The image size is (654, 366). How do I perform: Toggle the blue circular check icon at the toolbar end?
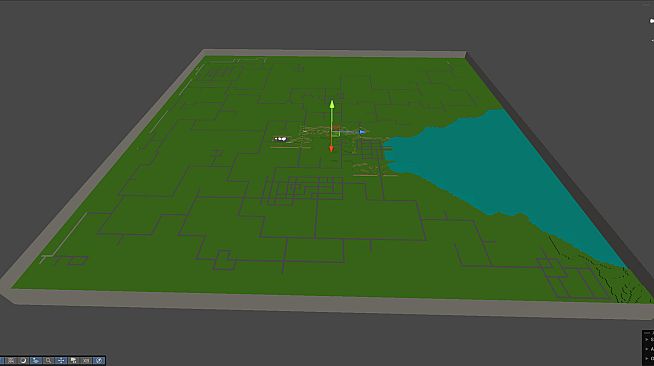point(99,361)
